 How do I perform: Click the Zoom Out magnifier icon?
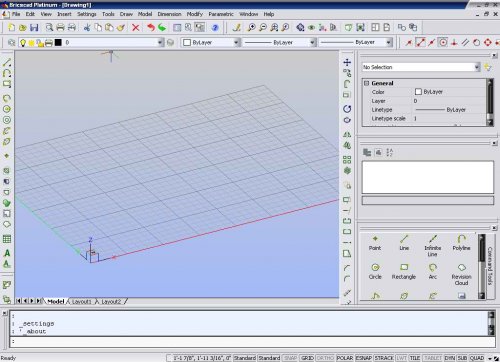(263, 27)
